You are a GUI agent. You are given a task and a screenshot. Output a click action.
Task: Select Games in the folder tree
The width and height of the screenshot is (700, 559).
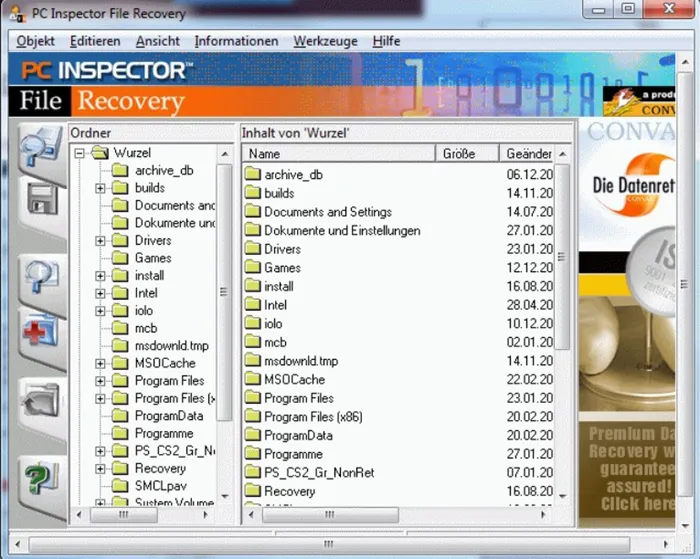153,258
